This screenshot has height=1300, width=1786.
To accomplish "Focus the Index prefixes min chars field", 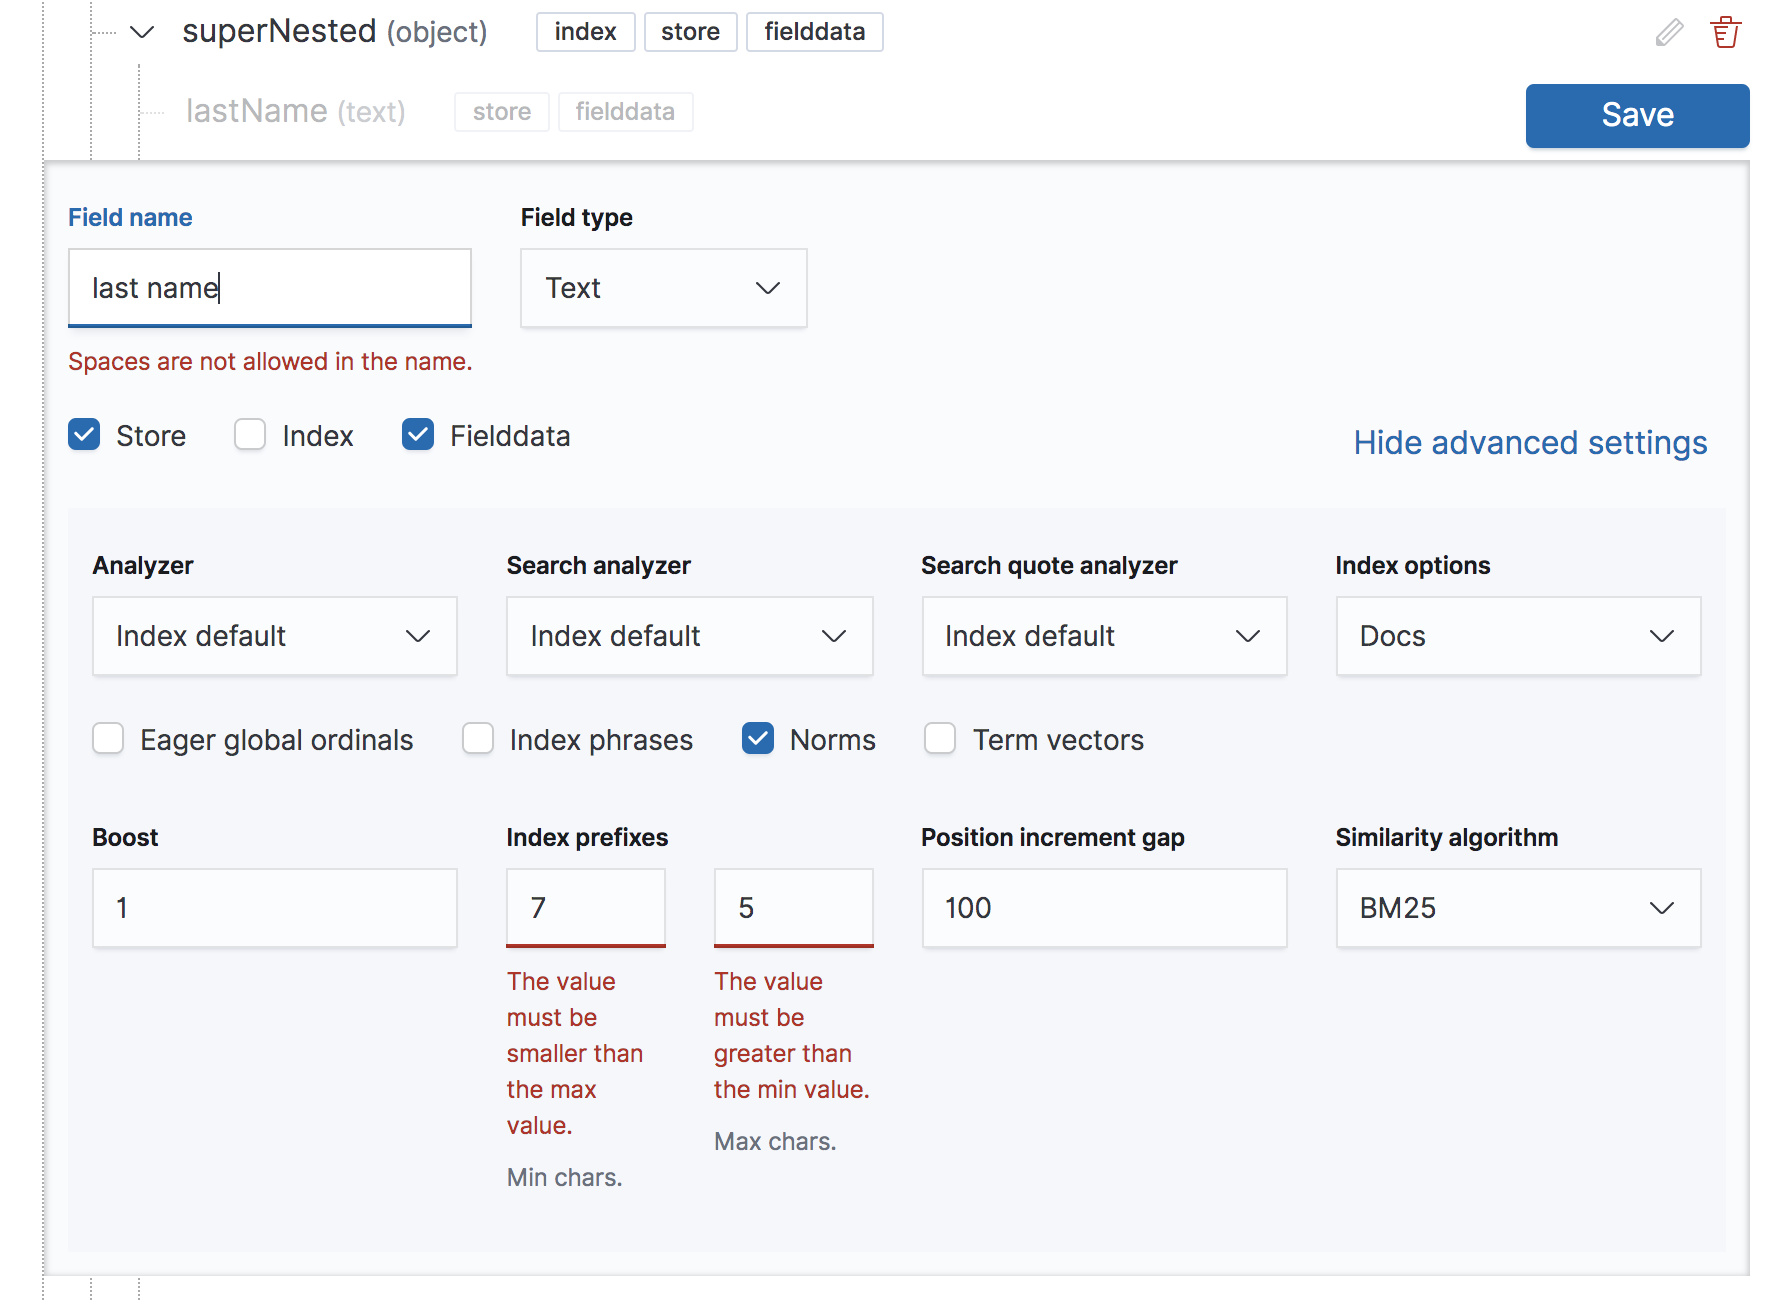I will tap(585, 908).
